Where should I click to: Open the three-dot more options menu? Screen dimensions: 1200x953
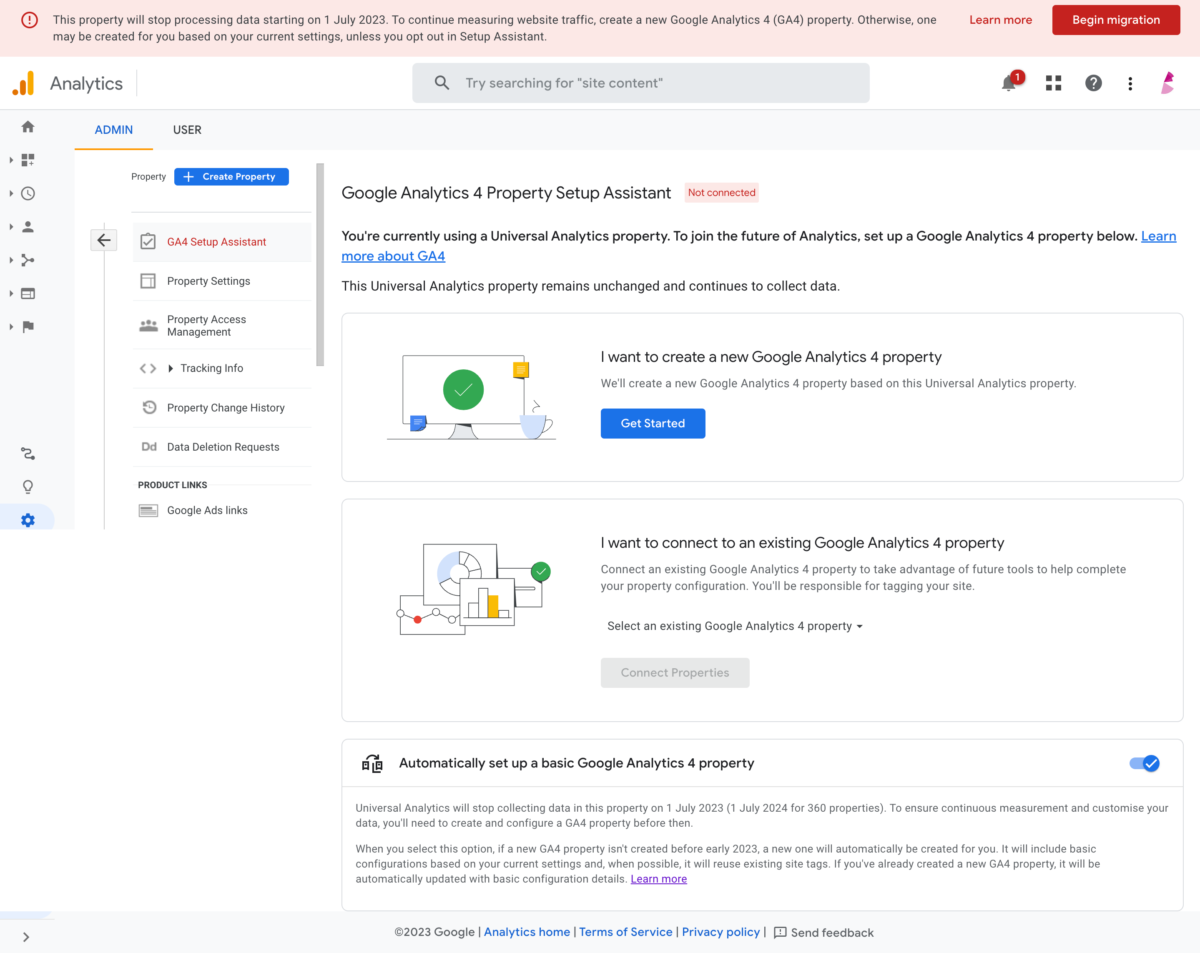1130,83
